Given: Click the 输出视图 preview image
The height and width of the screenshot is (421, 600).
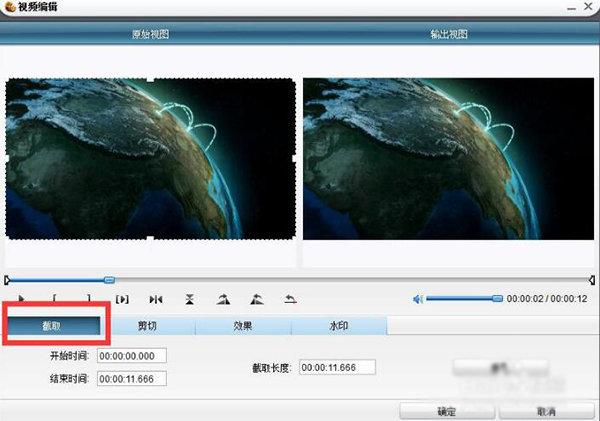Looking at the screenshot, I should click(x=448, y=159).
